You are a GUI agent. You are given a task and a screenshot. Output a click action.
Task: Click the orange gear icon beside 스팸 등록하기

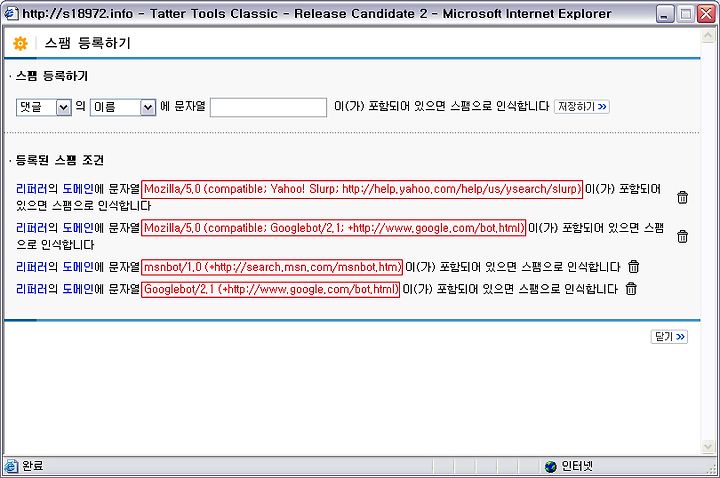coord(20,43)
